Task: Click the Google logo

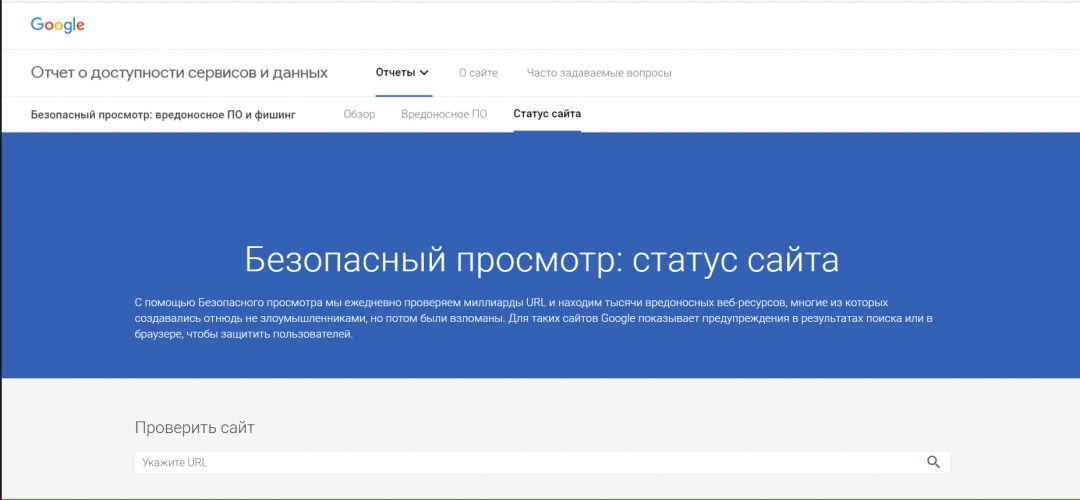Action: click(x=57, y=25)
